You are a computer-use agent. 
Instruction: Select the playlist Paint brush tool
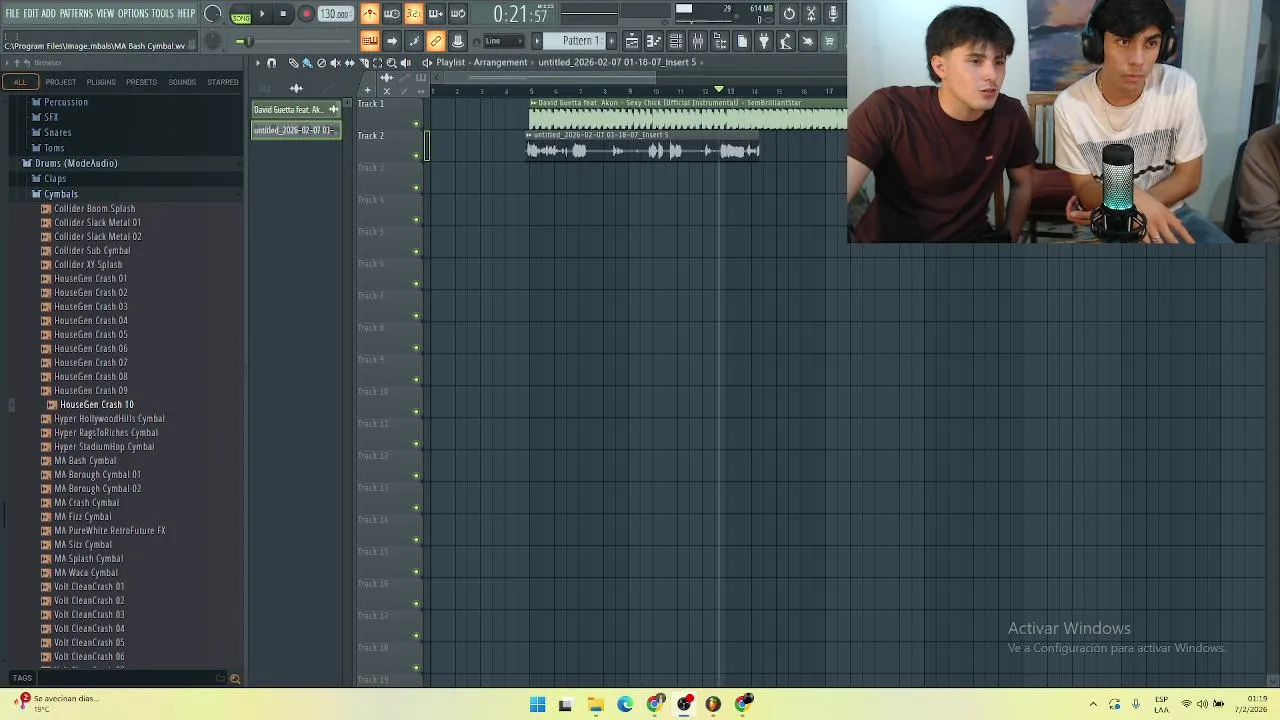tap(307, 63)
